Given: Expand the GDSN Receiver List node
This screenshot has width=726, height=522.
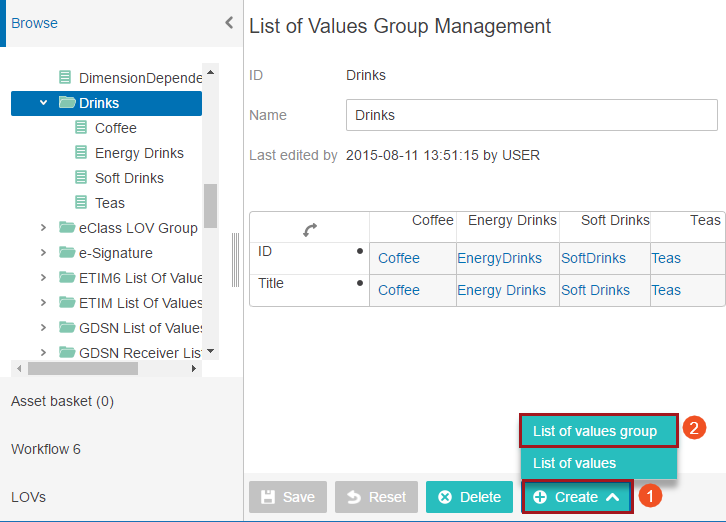Looking at the screenshot, I should (43, 352).
